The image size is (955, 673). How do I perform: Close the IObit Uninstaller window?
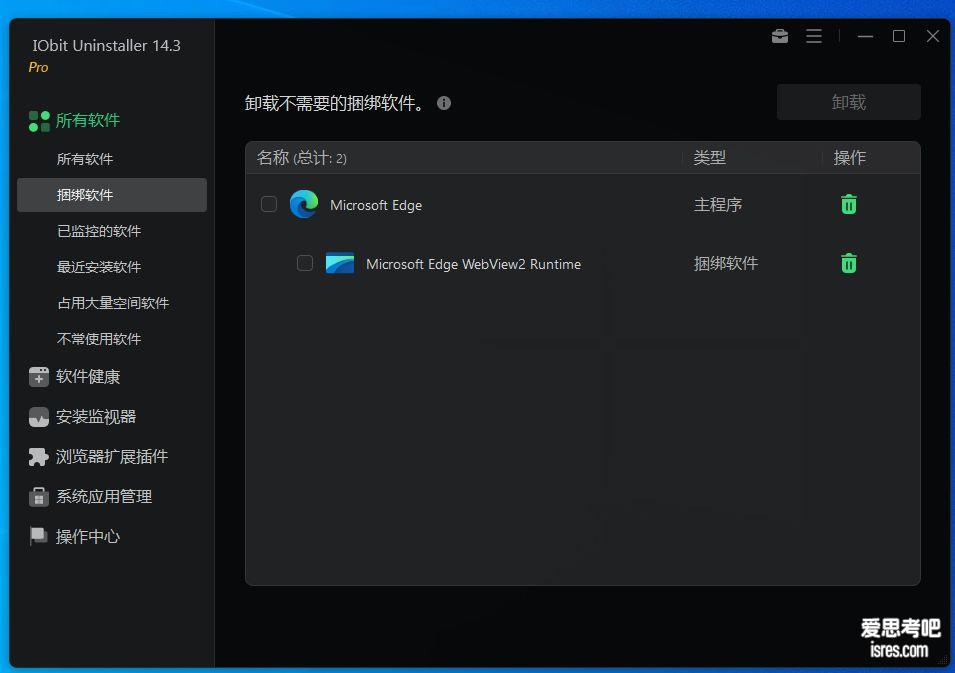pos(932,36)
